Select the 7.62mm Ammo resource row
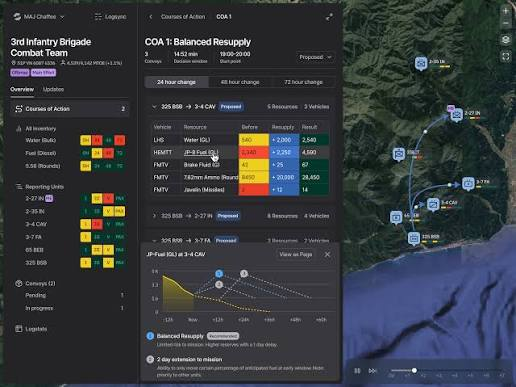Viewport: 516px width, 387px height. [240, 177]
